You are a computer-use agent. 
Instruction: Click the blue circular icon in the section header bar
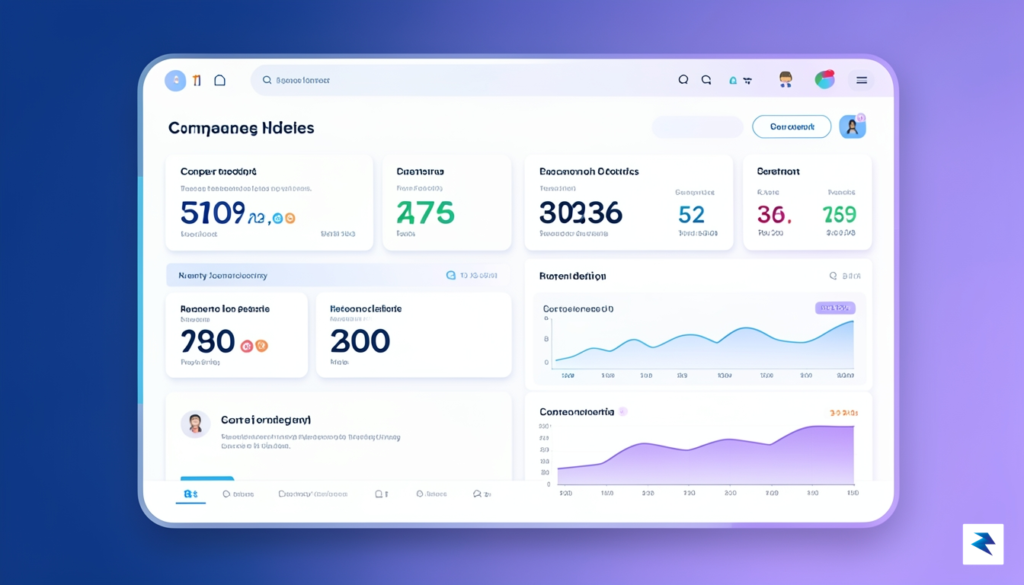(451, 276)
